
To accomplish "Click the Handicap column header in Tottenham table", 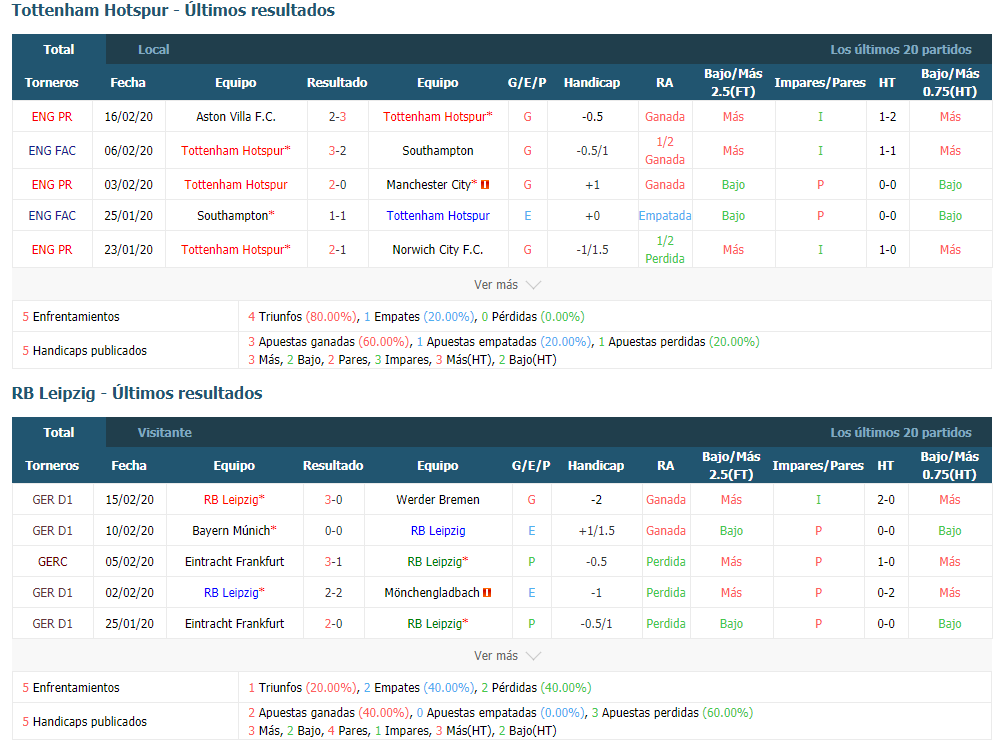I will (x=592, y=83).
